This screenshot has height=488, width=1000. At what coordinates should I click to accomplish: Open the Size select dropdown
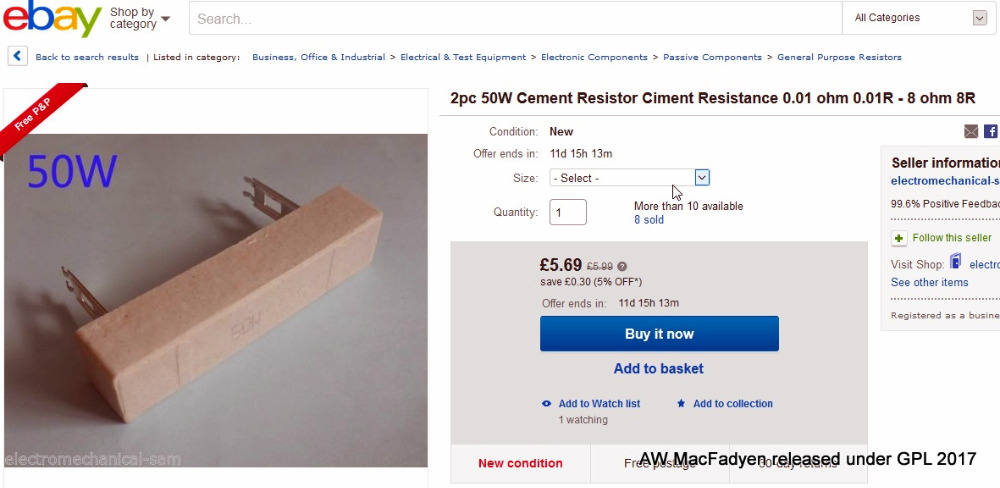tap(630, 178)
